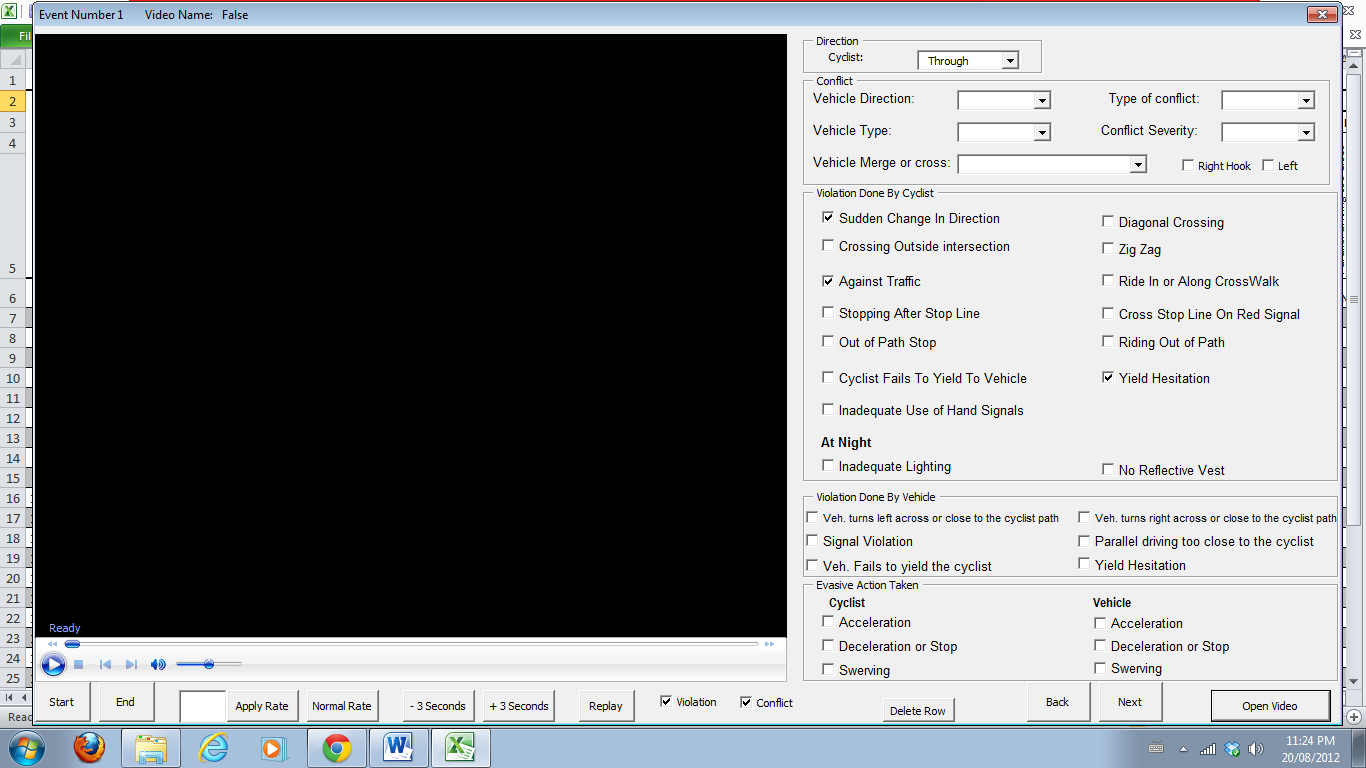Click the network signal tray icon
The image size is (1366, 768).
click(1208, 749)
